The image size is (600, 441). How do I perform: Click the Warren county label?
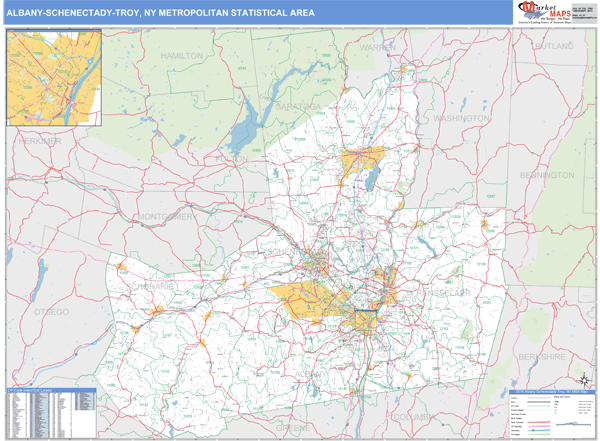pos(378,47)
